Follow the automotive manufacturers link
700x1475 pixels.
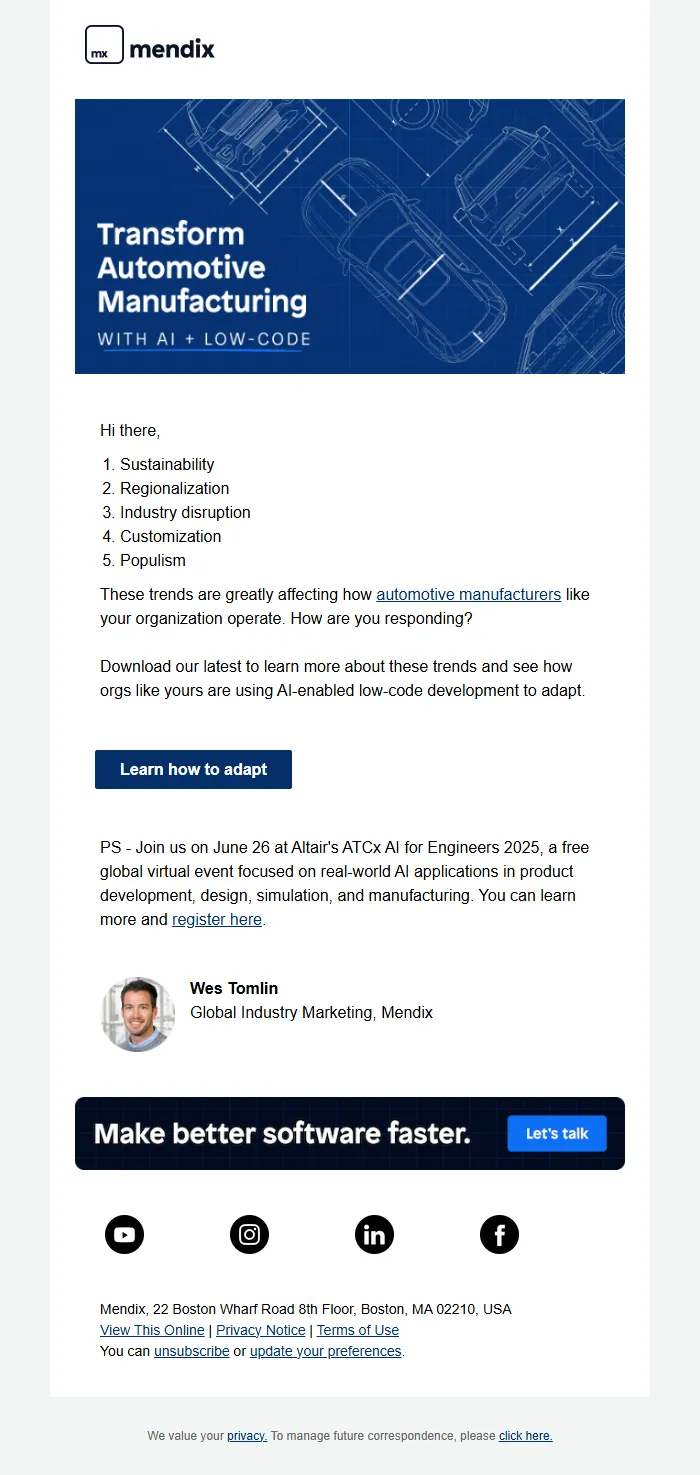(x=468, y=594)
